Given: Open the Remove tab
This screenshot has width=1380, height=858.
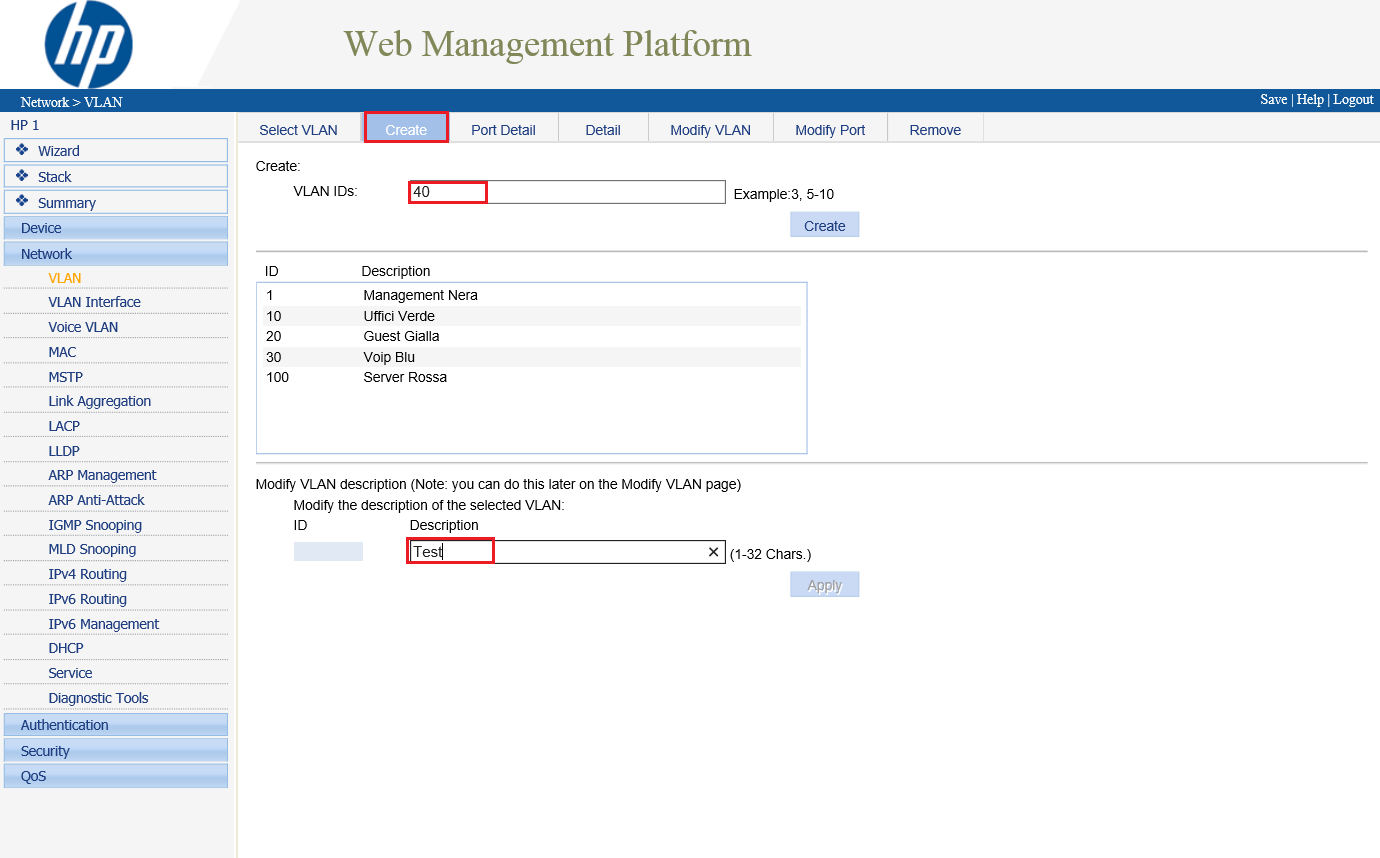Looking at the screenshot, I should click(935, 130).
